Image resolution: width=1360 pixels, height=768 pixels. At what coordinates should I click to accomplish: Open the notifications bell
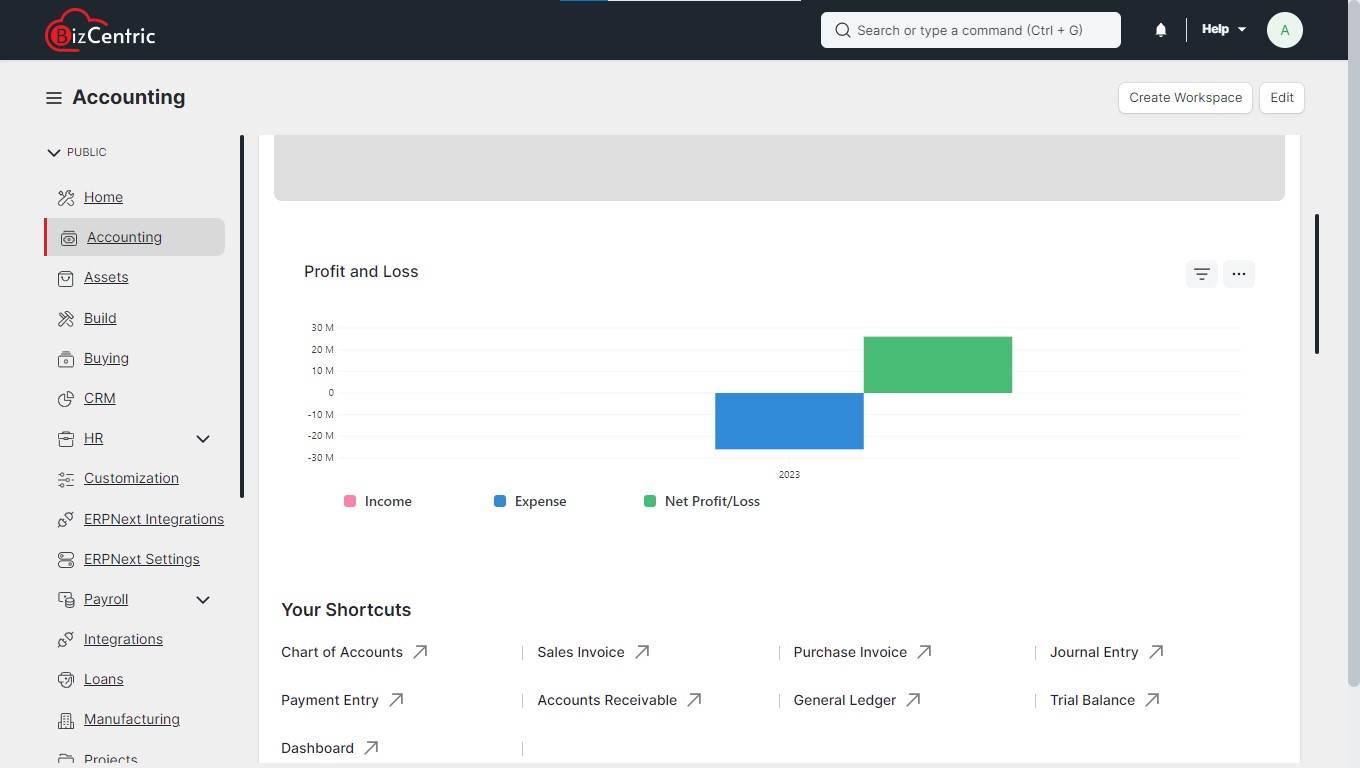[1161, 30]
